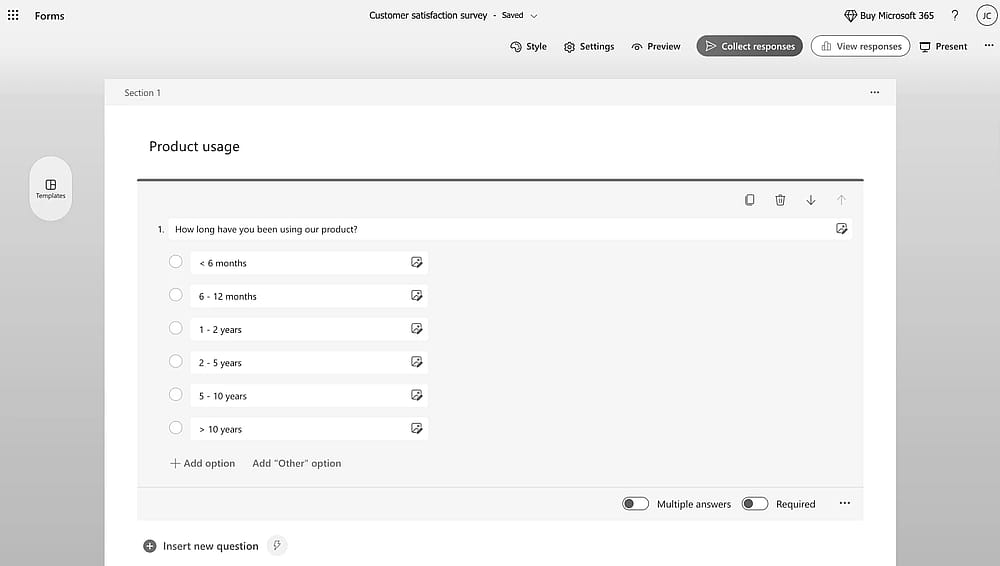The image size is (1000, 566).
Task: Add "Other" option to the question
Action: click(x=297, y=463)
